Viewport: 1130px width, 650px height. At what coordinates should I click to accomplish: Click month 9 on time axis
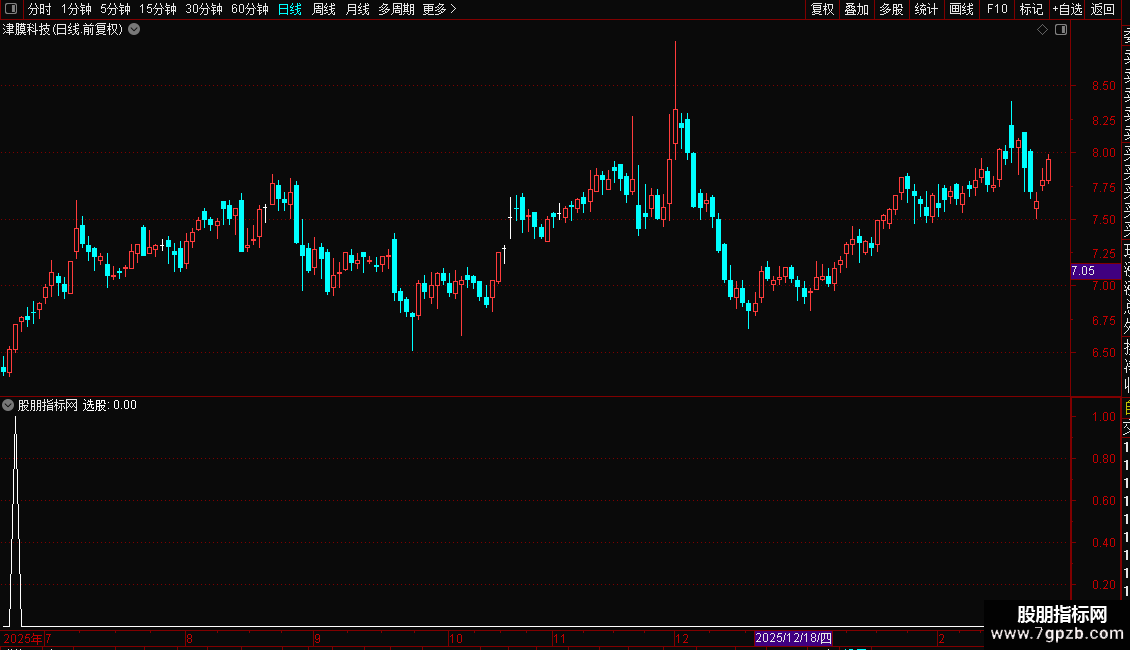[317, 638]
